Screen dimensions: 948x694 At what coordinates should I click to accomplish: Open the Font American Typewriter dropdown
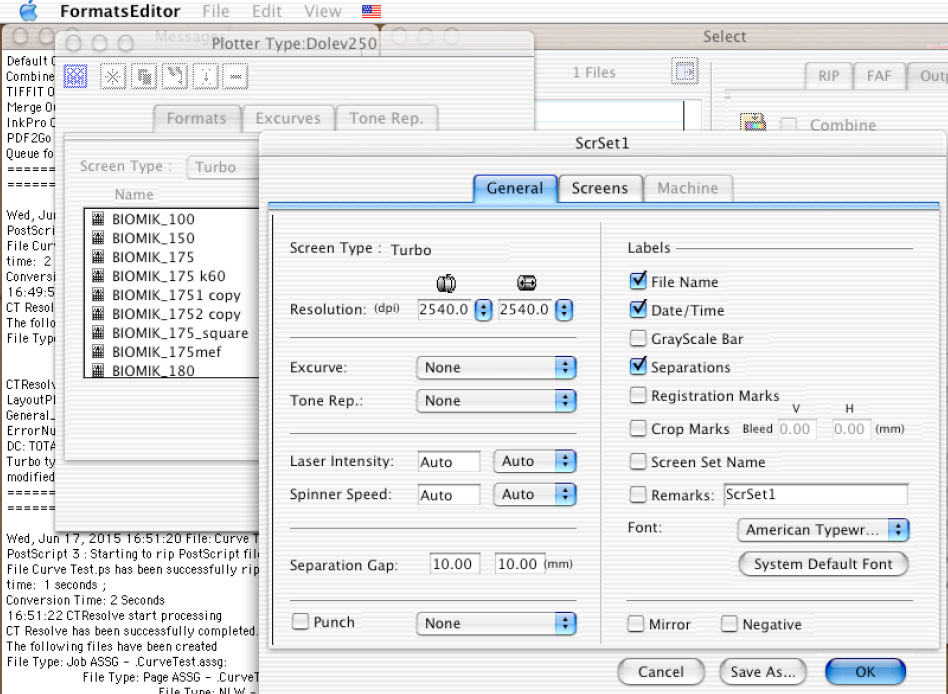[x=823, y=530]
